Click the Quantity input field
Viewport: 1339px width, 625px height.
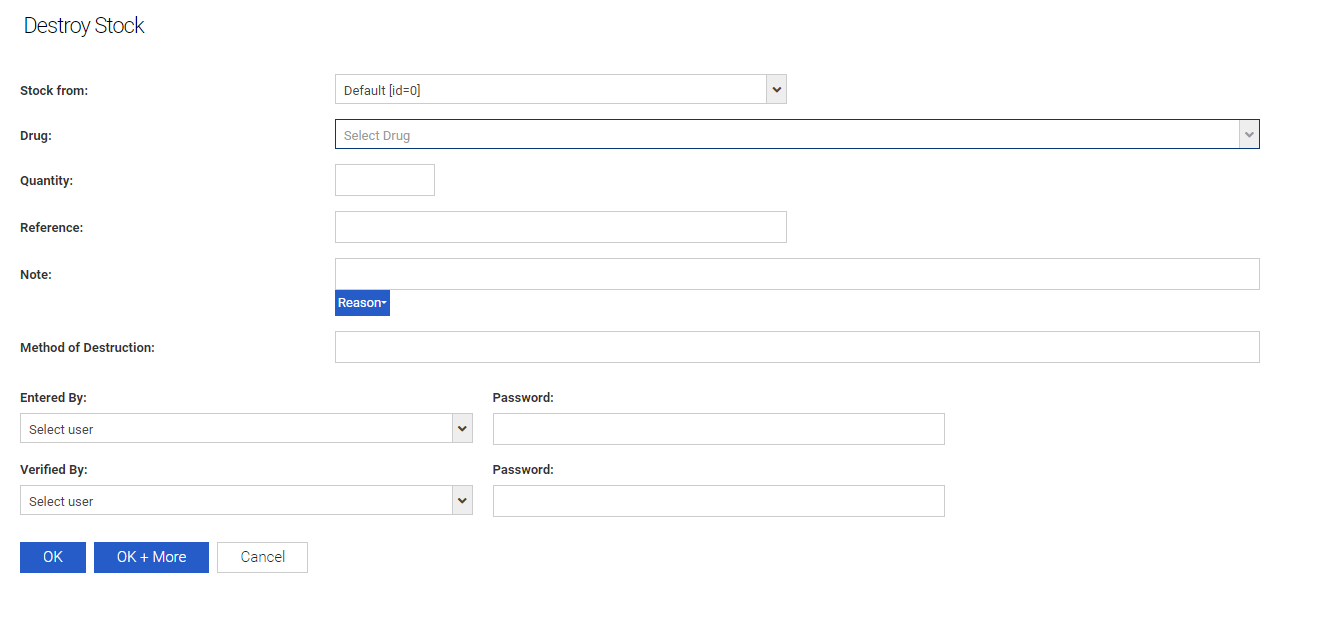(385, 180)
